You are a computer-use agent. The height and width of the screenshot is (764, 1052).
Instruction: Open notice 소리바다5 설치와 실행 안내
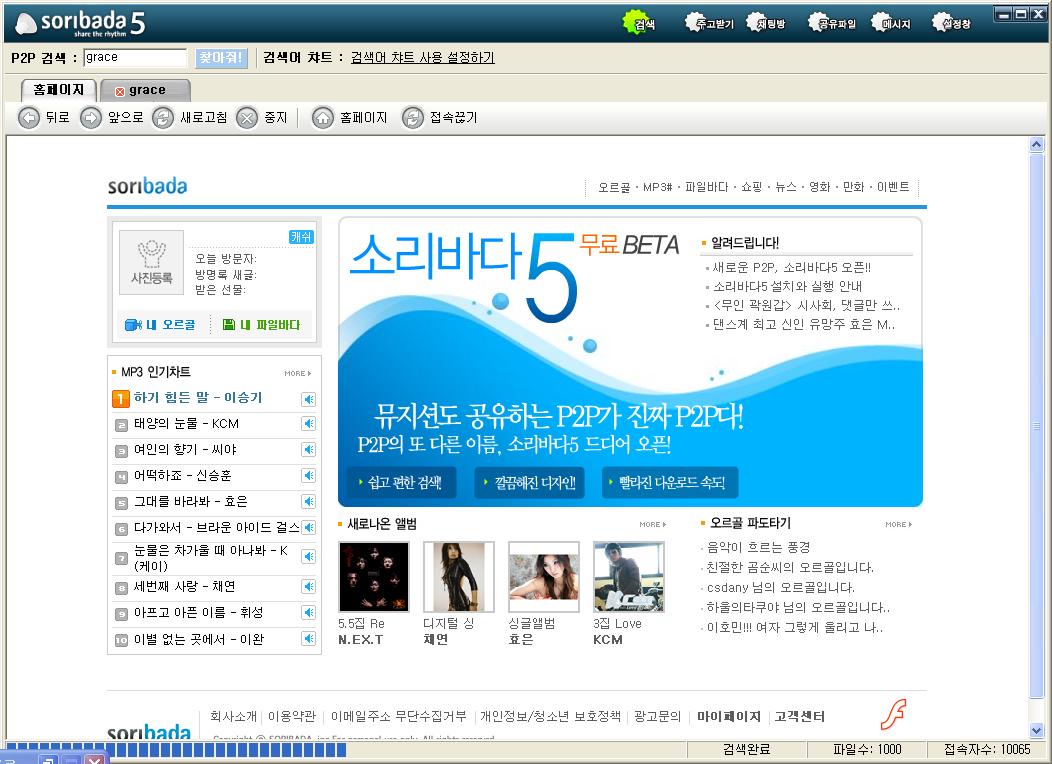point(788,286)
